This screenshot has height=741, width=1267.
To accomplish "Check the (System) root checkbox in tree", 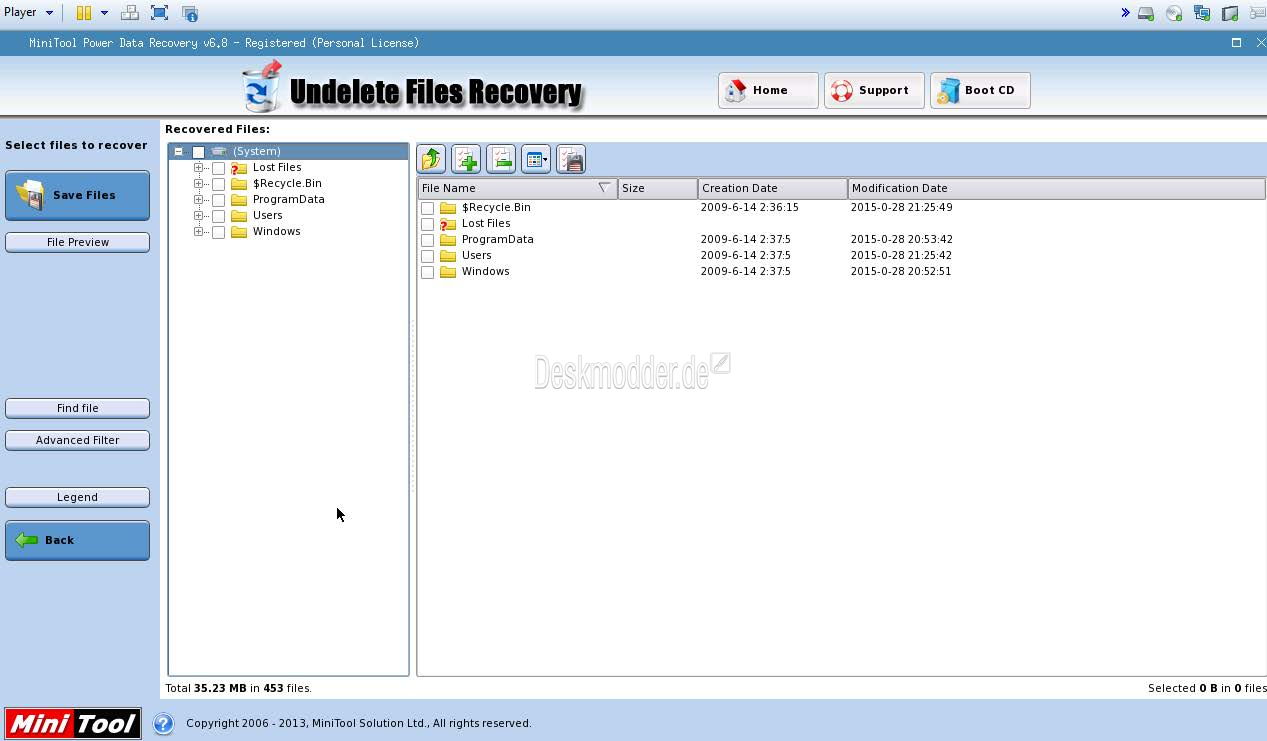I will (x=198, y=152).
